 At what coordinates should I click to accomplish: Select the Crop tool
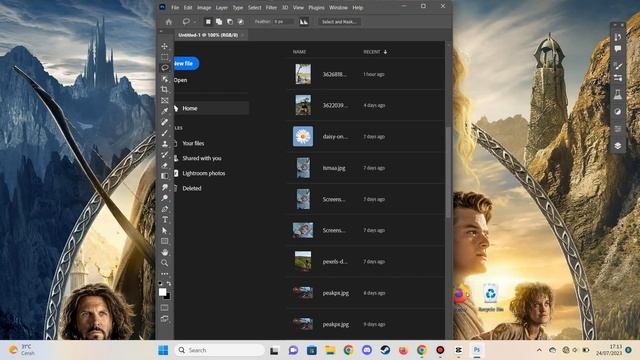click(164, 89)
